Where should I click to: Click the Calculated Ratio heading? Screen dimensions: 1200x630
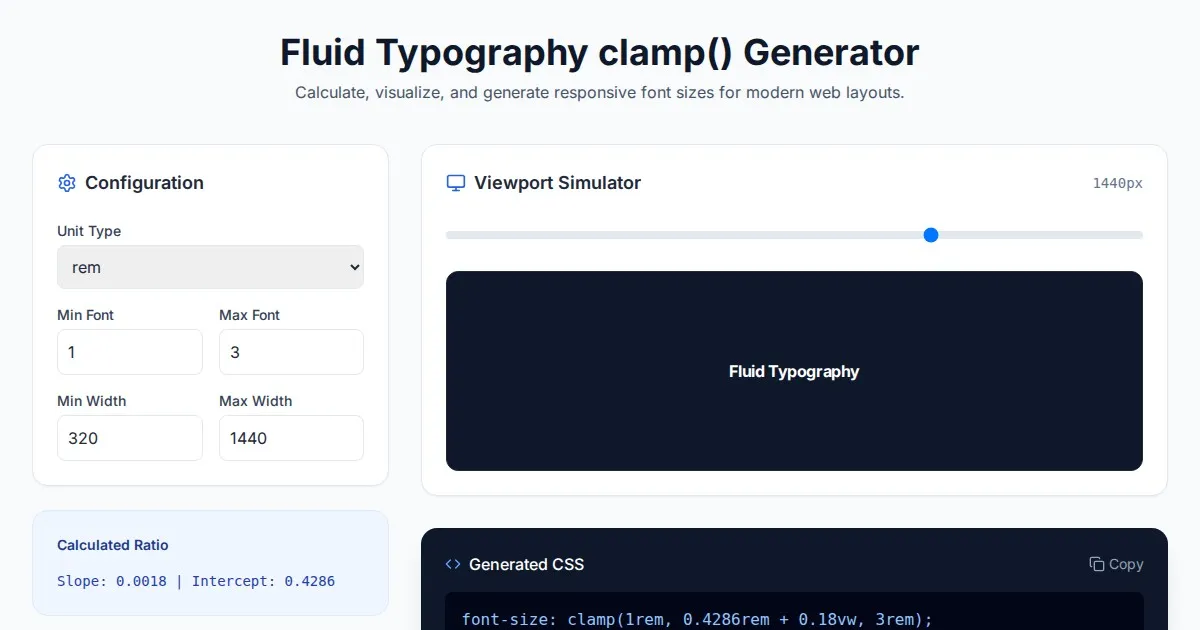(113, 545)
